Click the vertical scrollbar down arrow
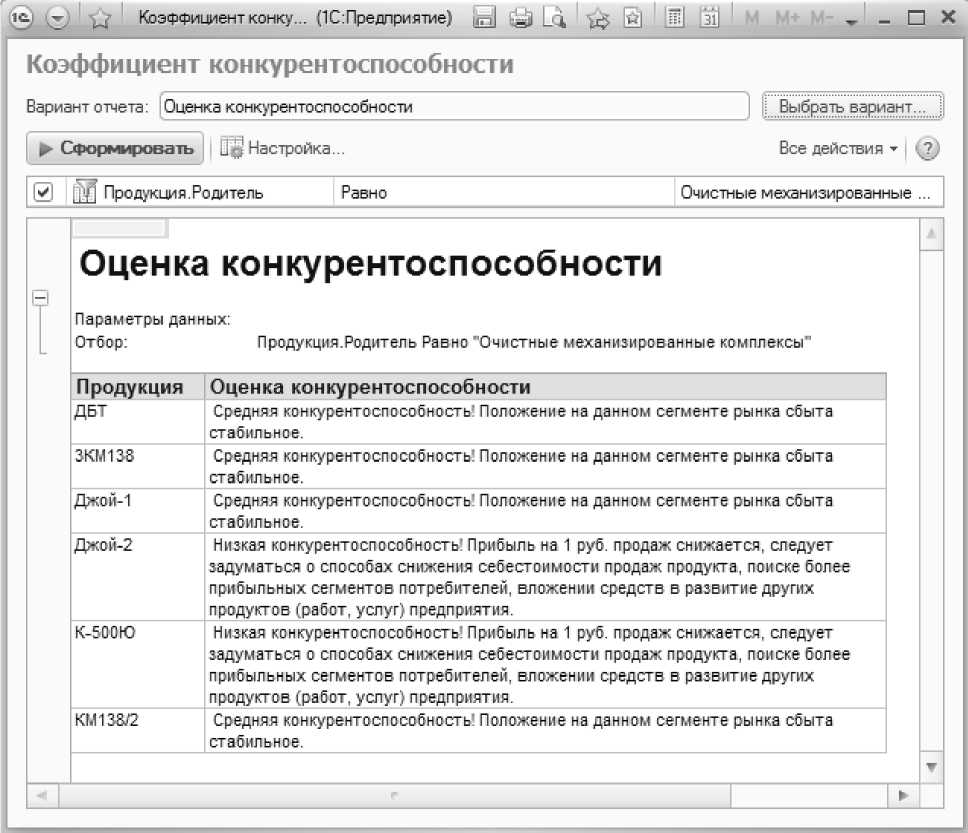 [x=932, y=767]
